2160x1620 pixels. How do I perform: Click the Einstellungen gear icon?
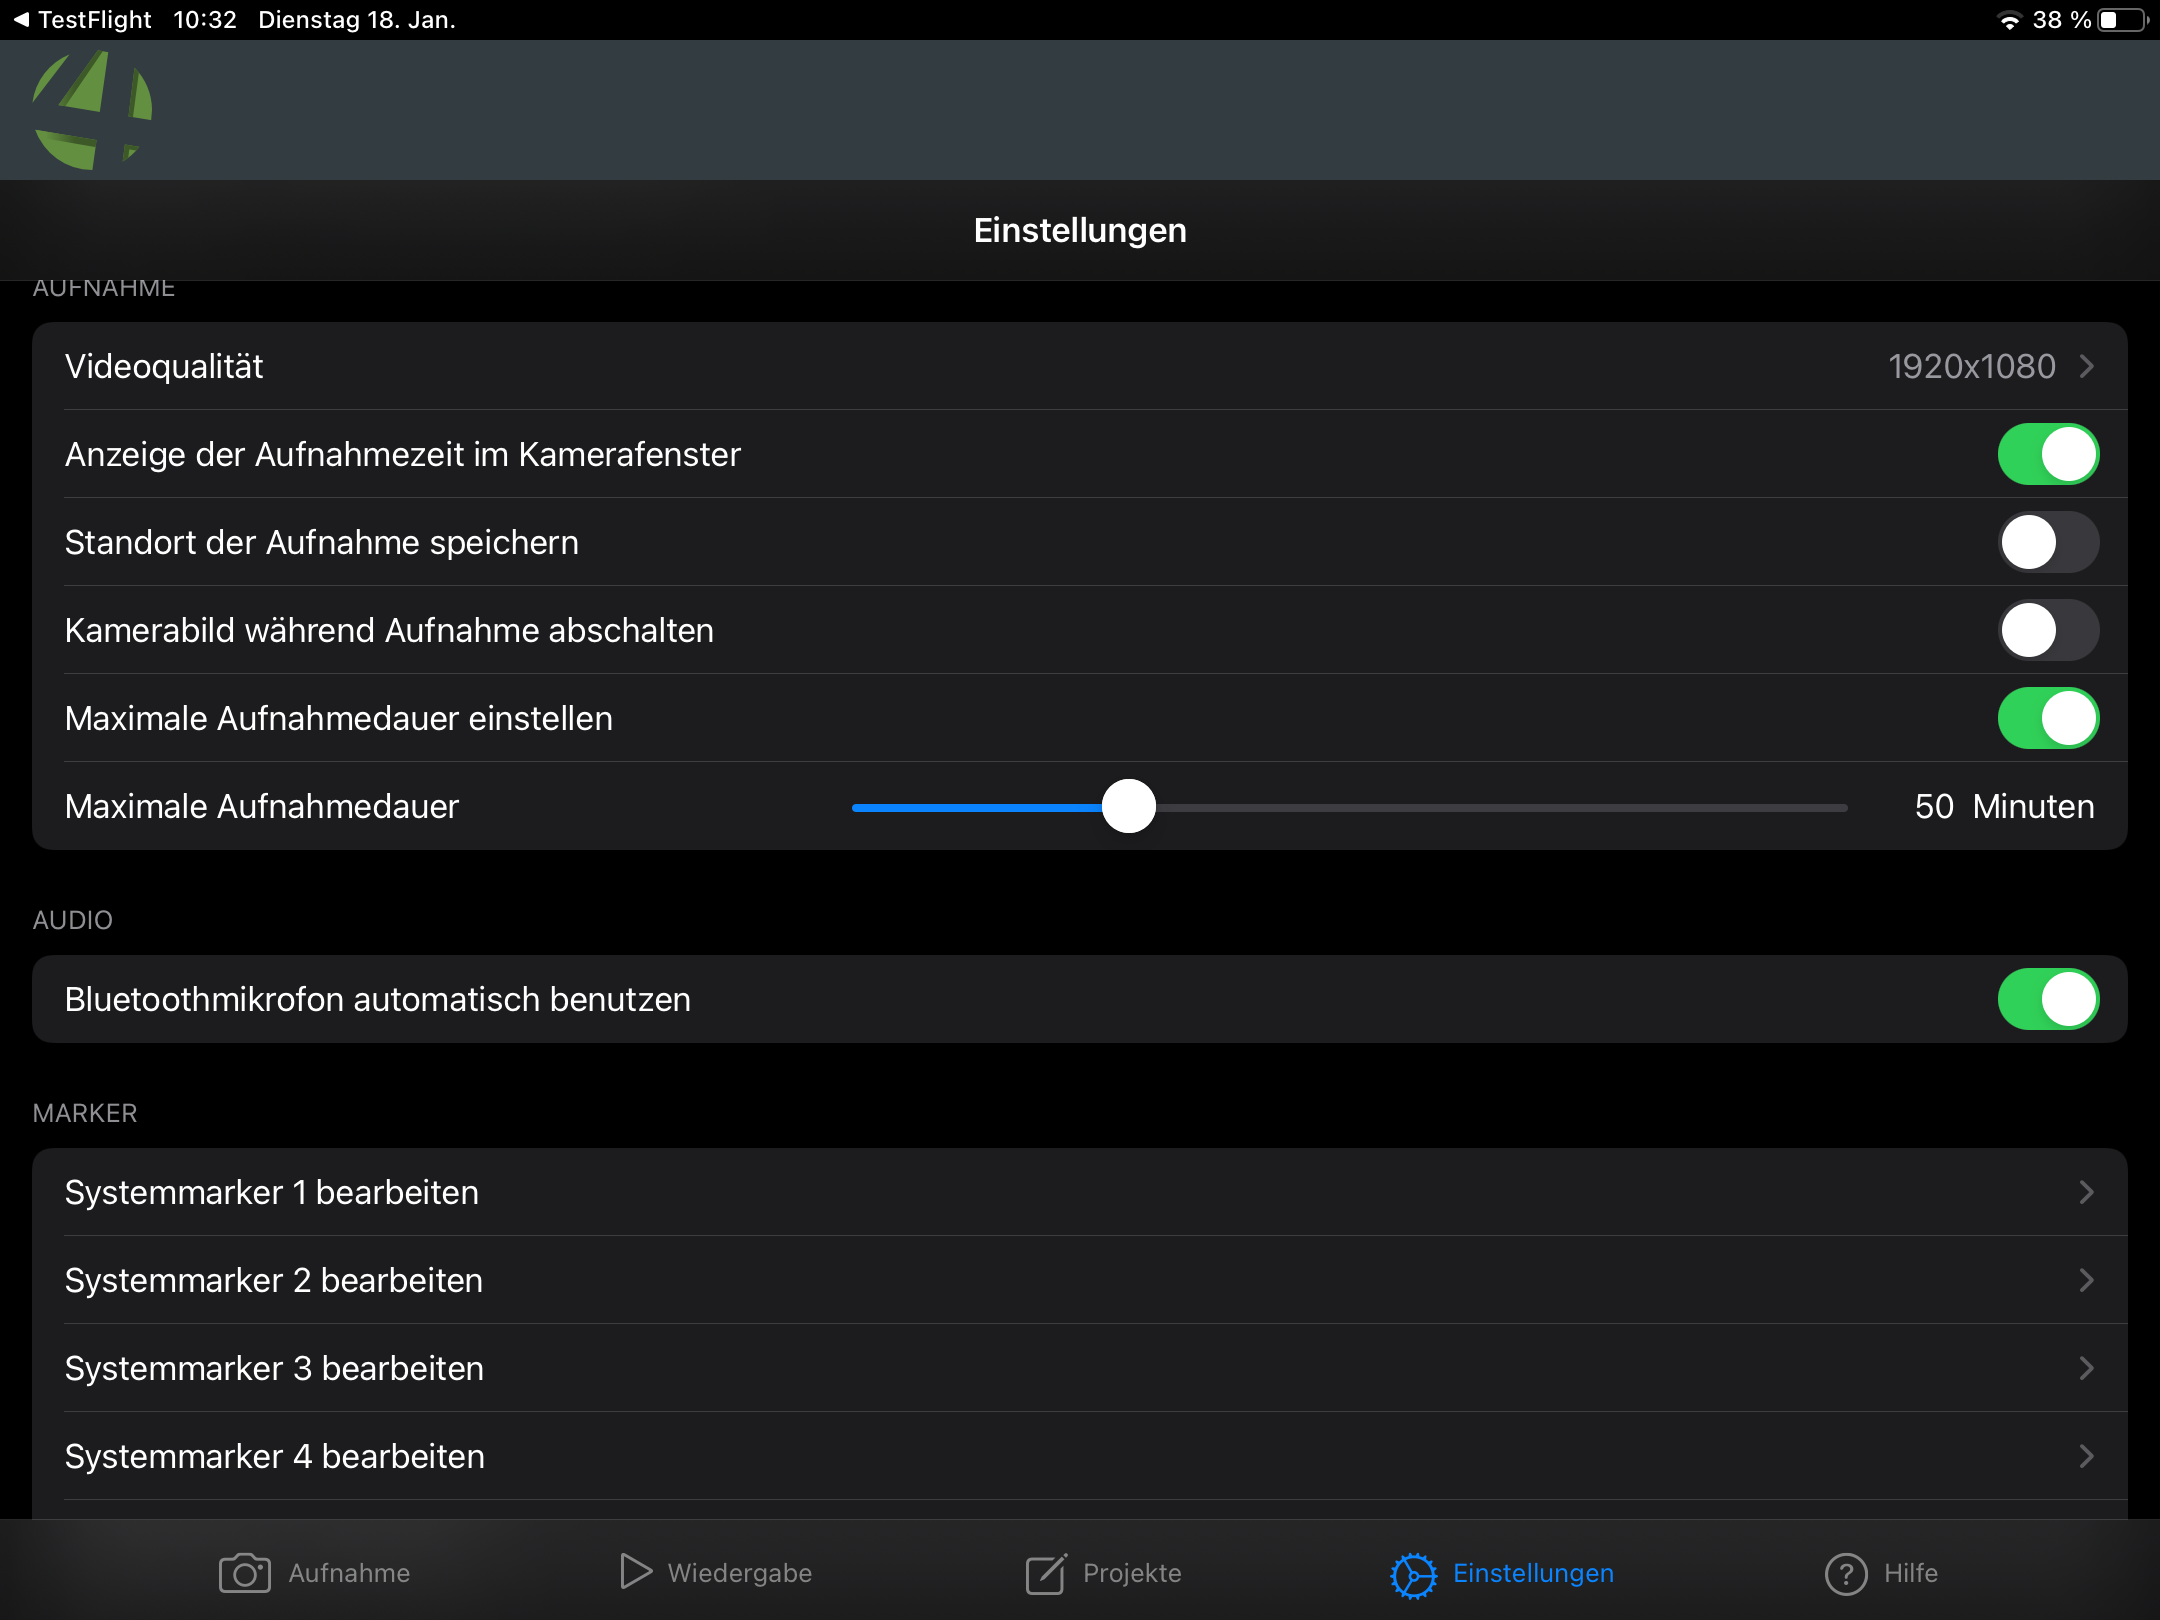(x=1413, y=1572)
